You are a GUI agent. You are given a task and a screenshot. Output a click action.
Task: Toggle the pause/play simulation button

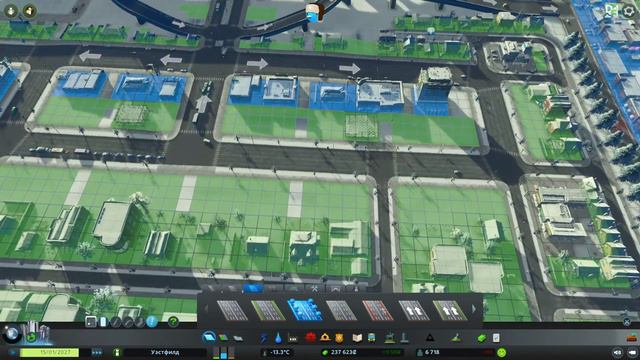(x=13, y=352)
